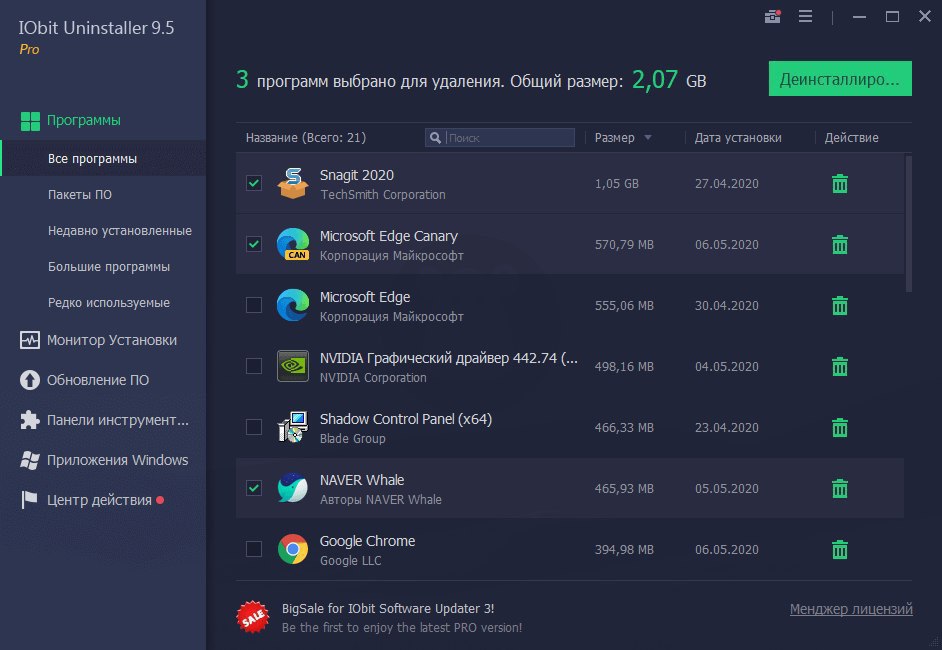Click the Поиск search field

tap(508, 138)
